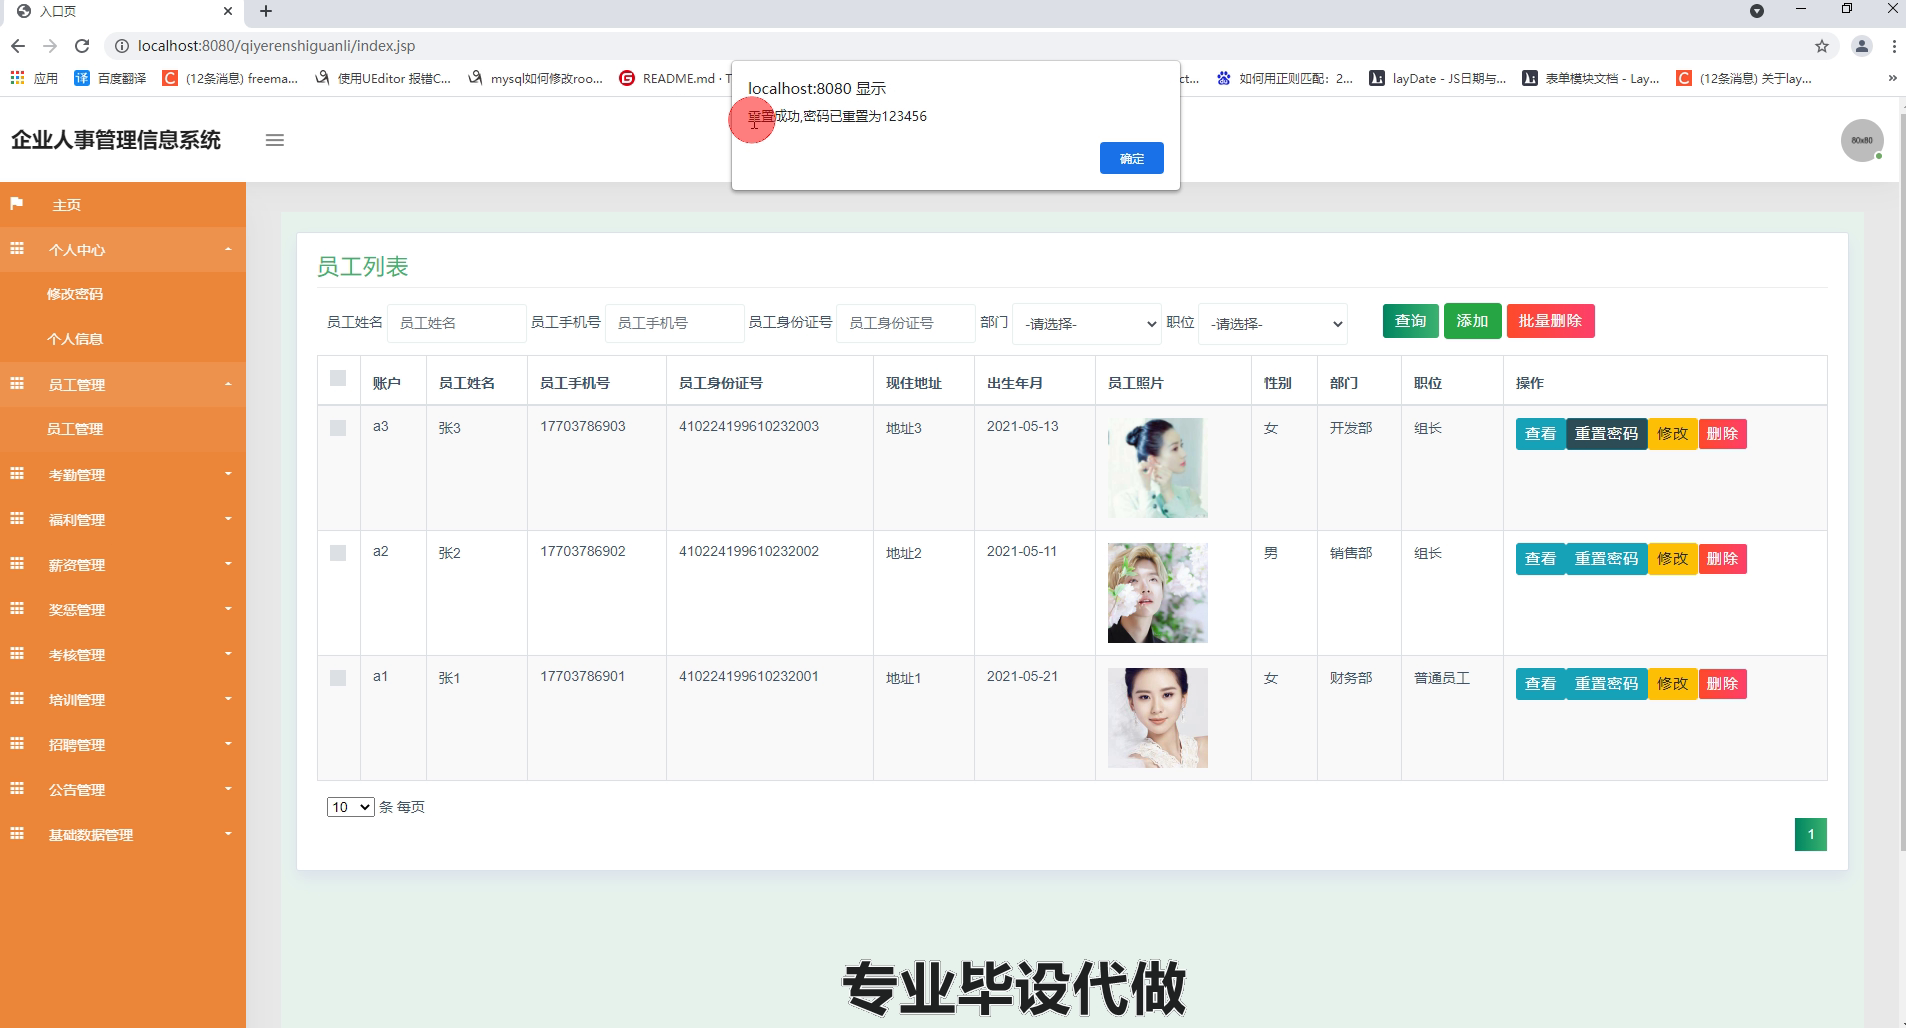Expand the 考核管理 menu arrow
The image size is (1906, 1028).
[x=228, y=654]
